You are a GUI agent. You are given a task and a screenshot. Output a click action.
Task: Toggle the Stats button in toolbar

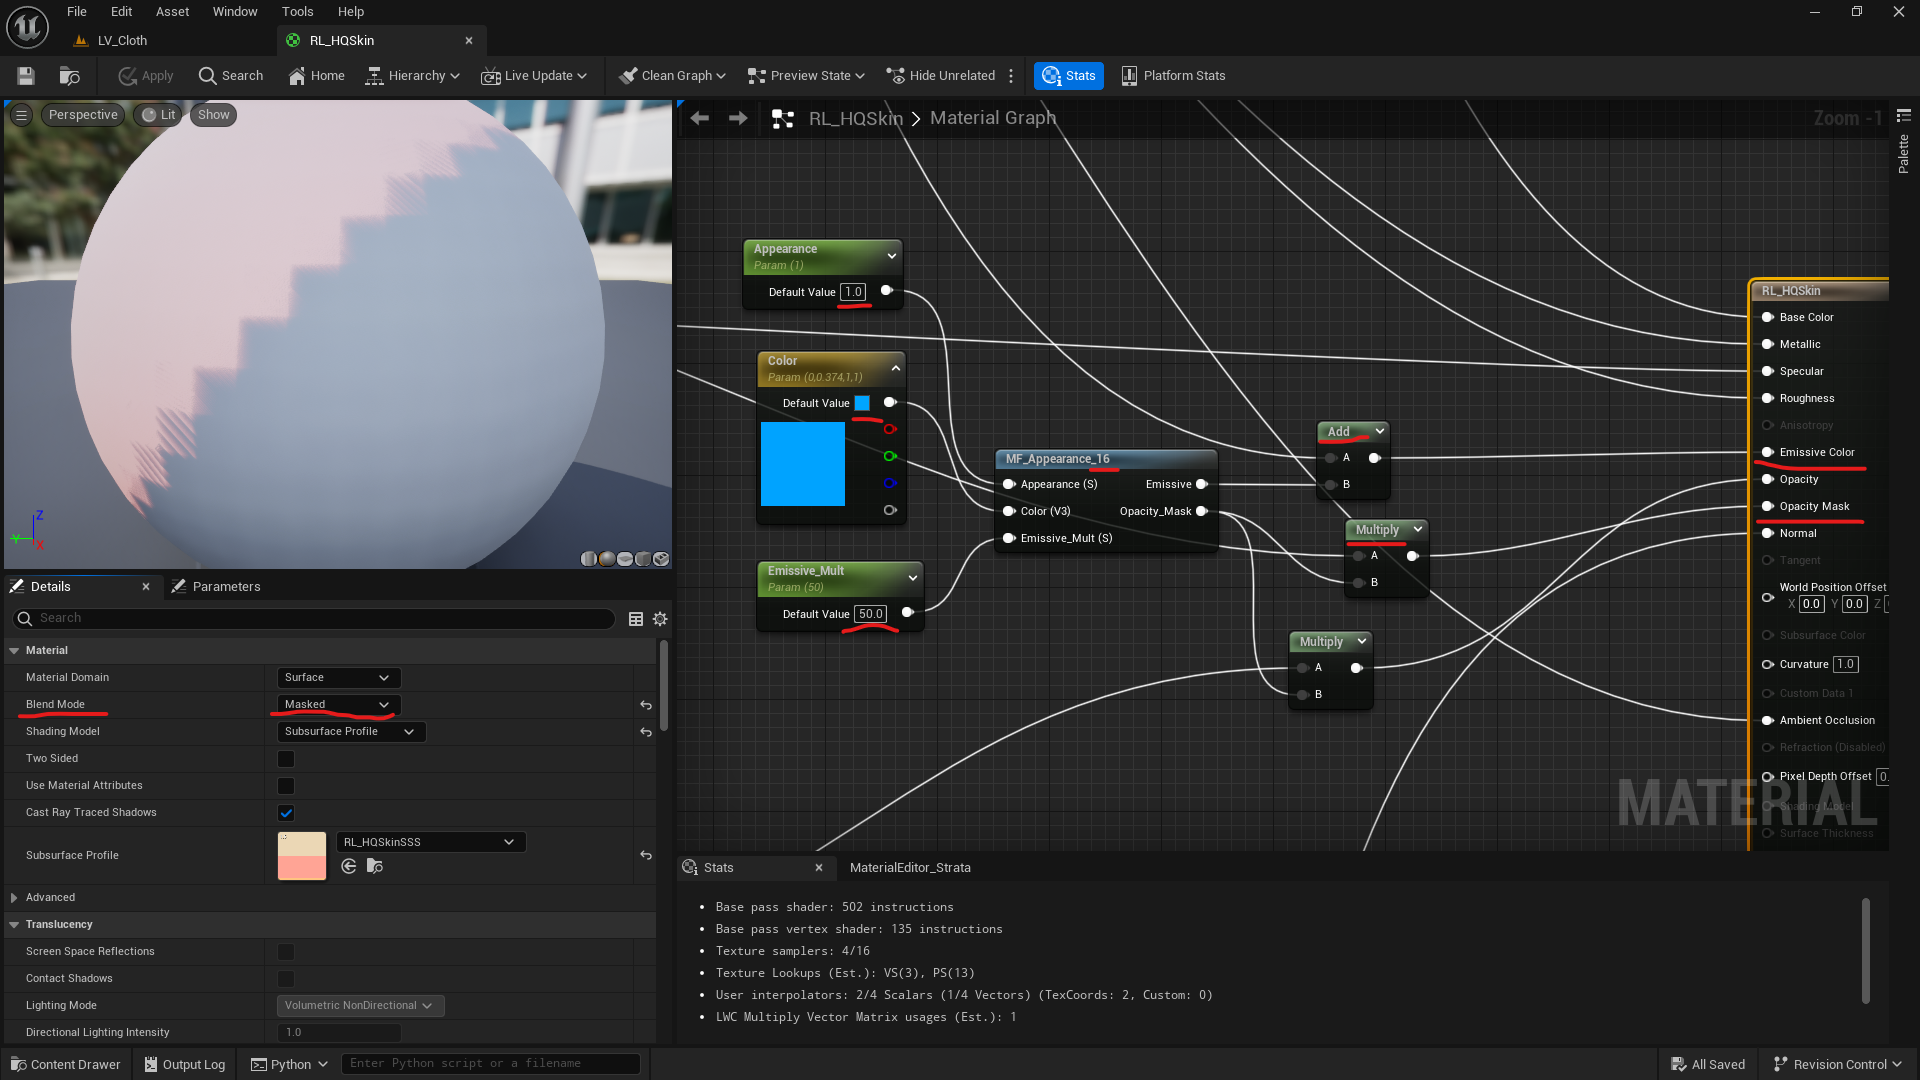coord(1068,76)
